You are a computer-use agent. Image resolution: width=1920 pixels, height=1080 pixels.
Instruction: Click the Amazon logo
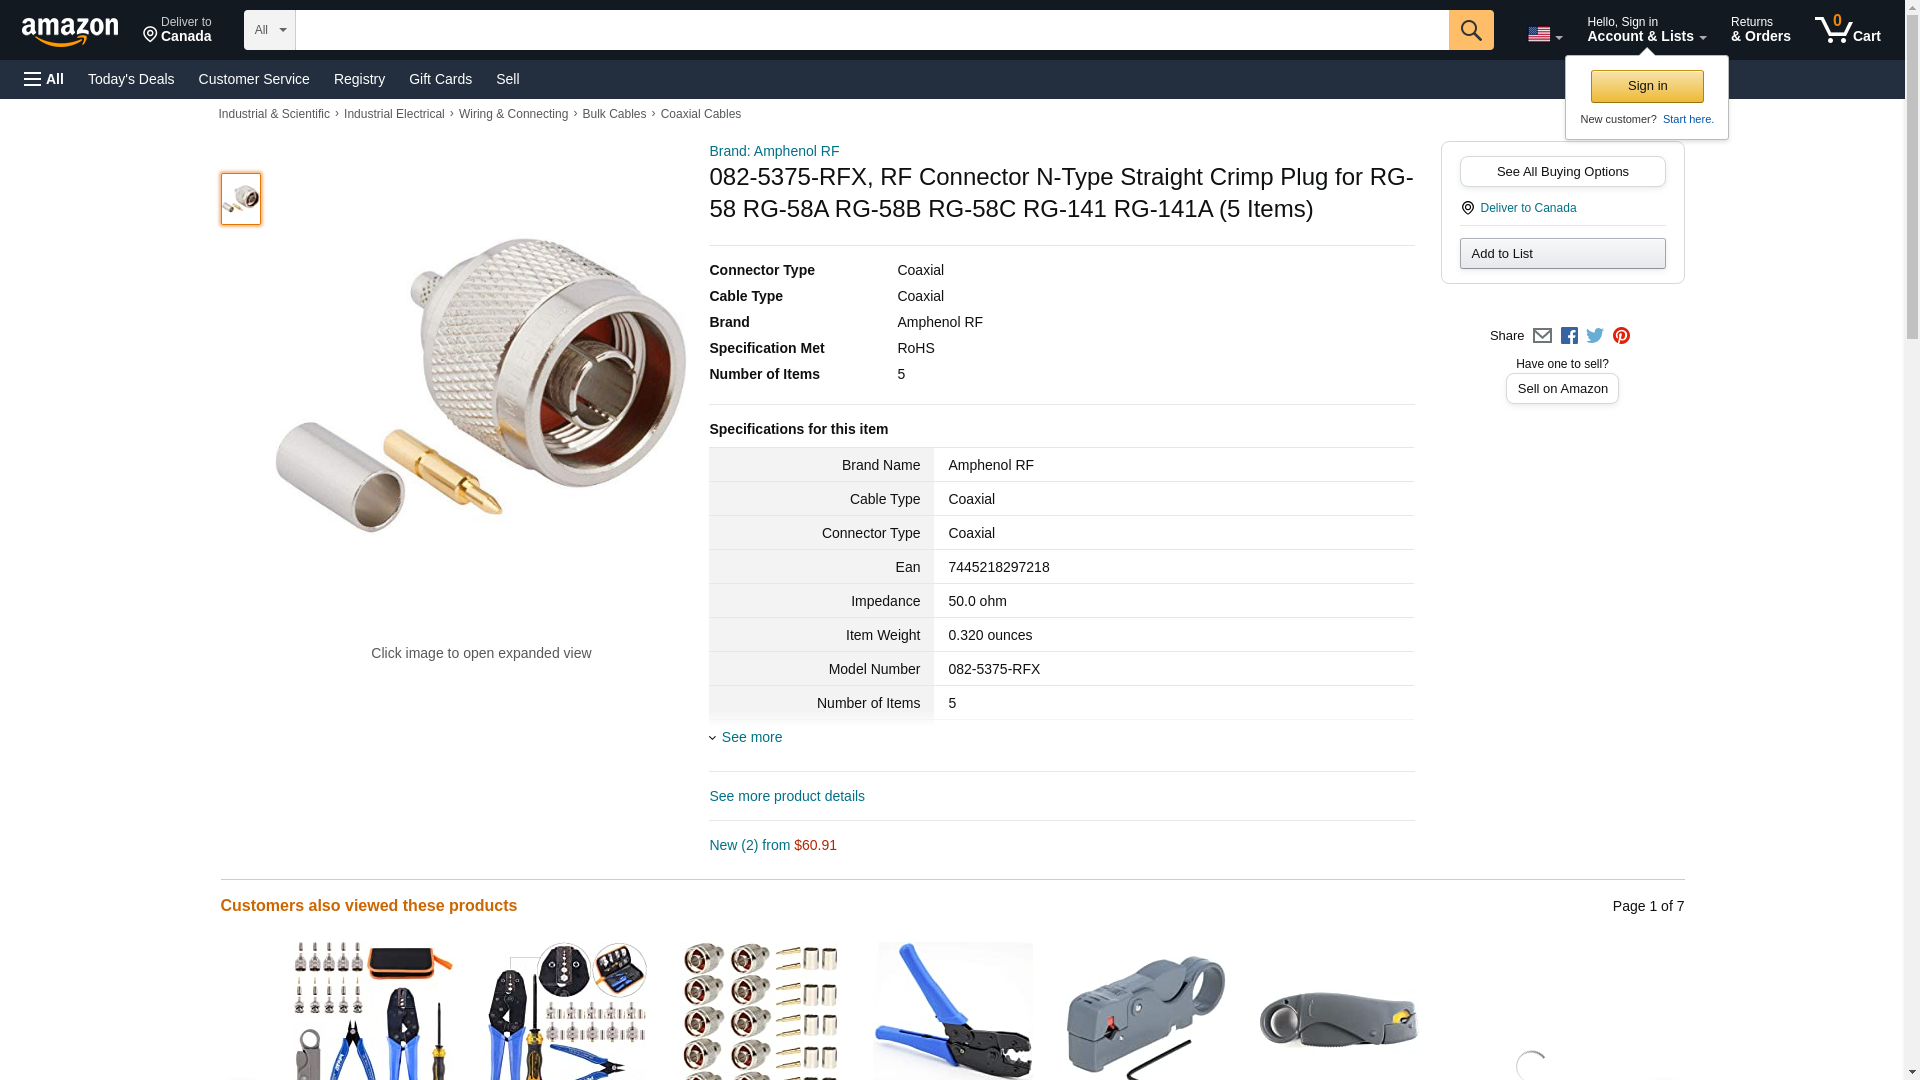pyautogui.click(x=70, y=30)
